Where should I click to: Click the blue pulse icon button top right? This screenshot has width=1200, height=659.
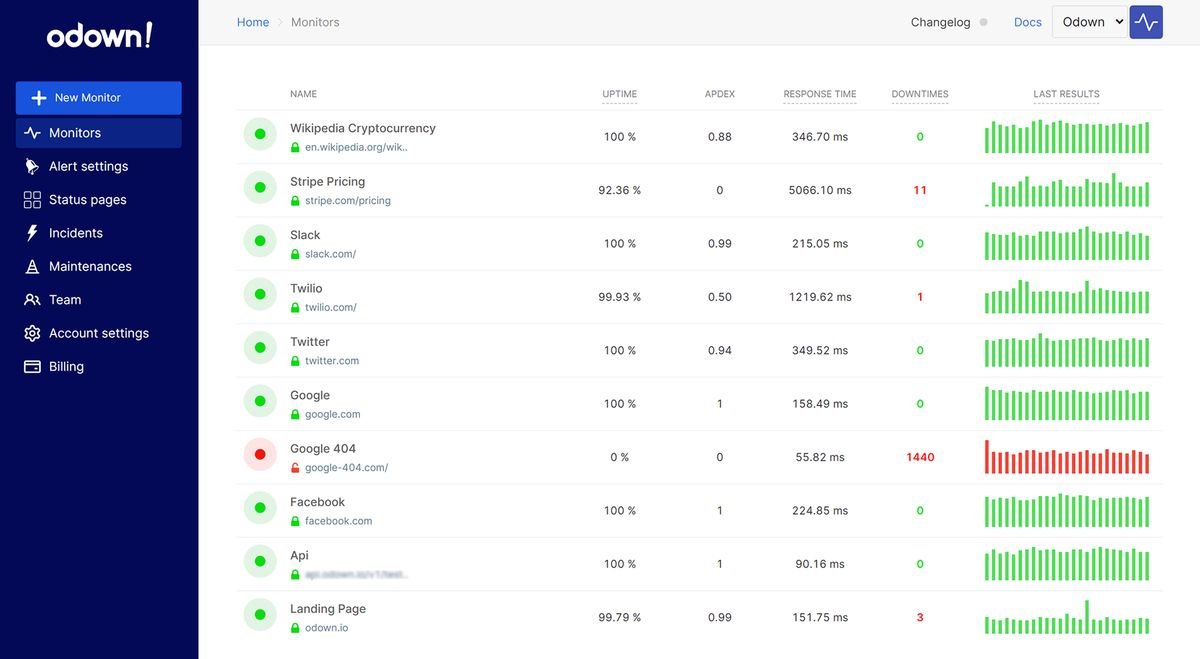1146,22
